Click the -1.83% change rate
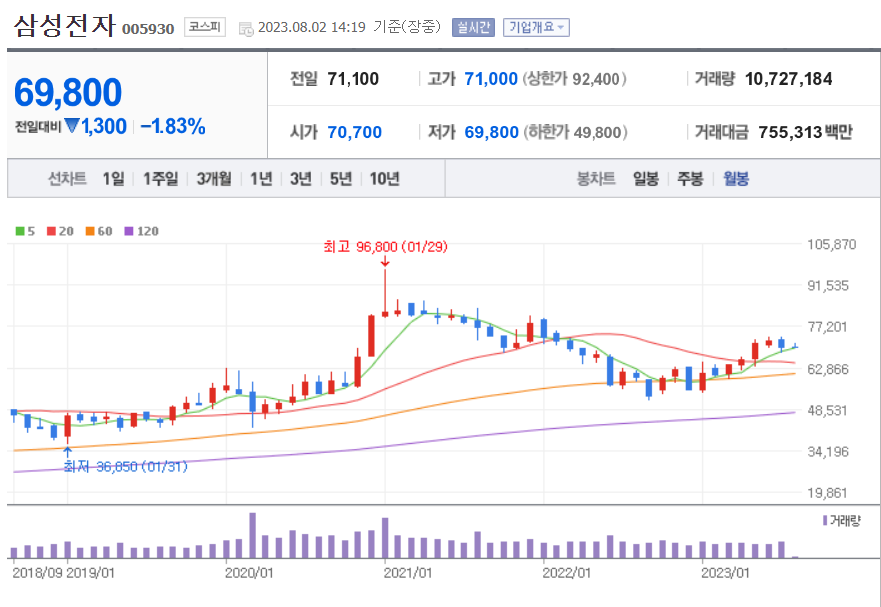Image resolution: width=881 pixels, height=607 pixels. tap(172, 126)
